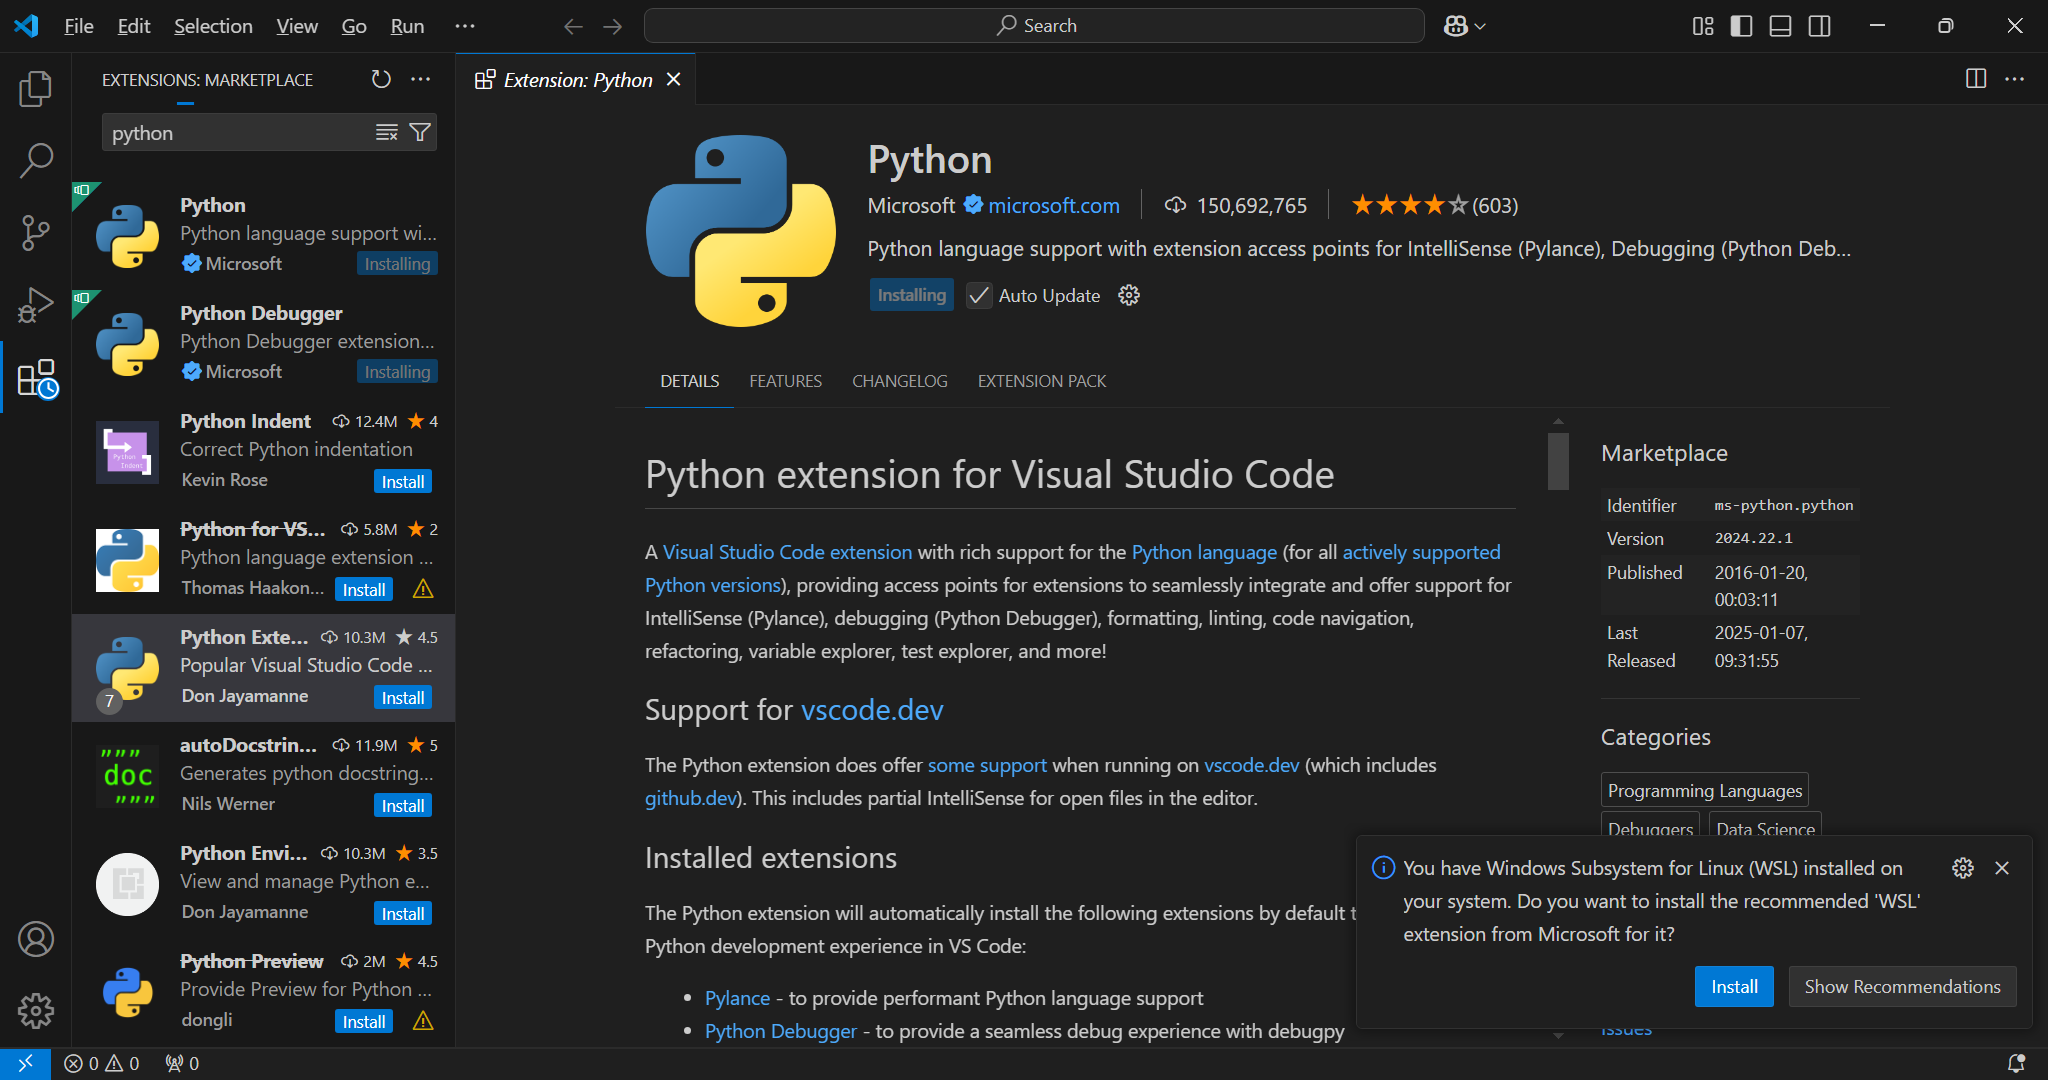Refresh the extensions marketplace list
Image resolution: width=2048 pixels, height=1080 pixels.
tap(380, 79)
